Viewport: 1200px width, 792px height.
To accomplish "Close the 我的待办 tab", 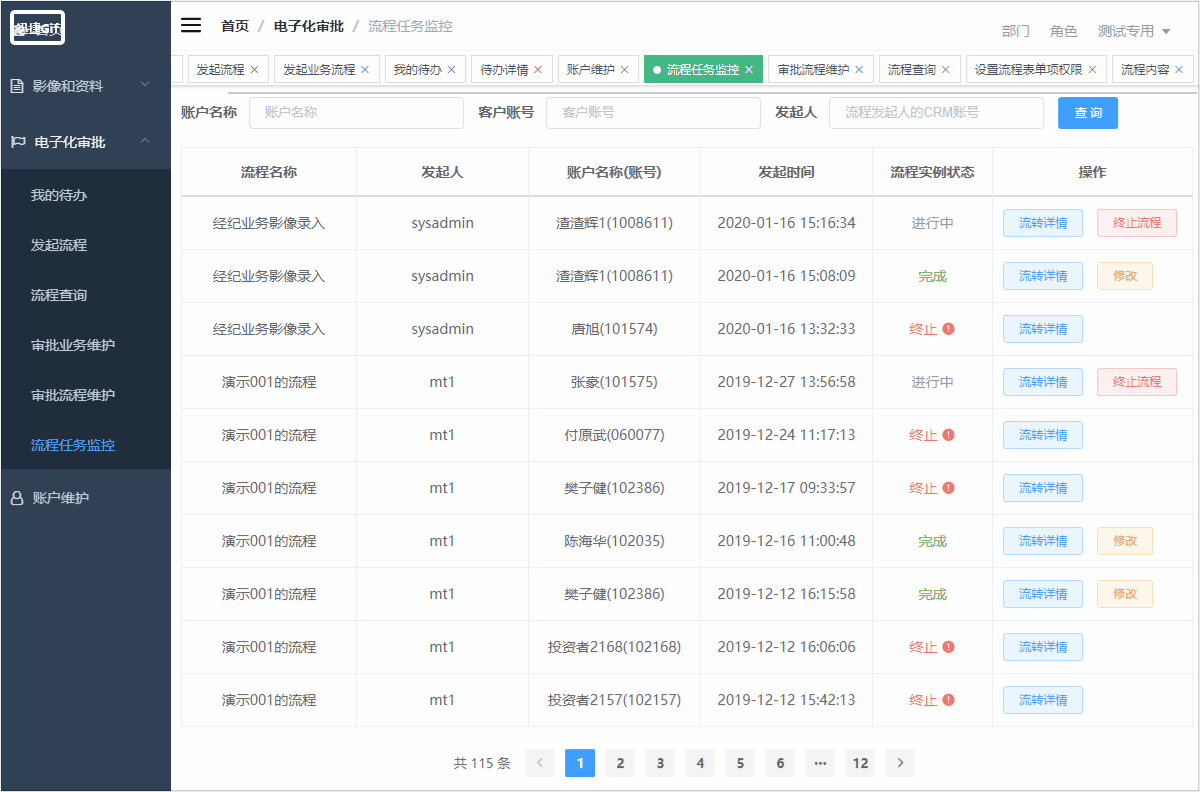I will pyautogui.click(x=451, y=70).
